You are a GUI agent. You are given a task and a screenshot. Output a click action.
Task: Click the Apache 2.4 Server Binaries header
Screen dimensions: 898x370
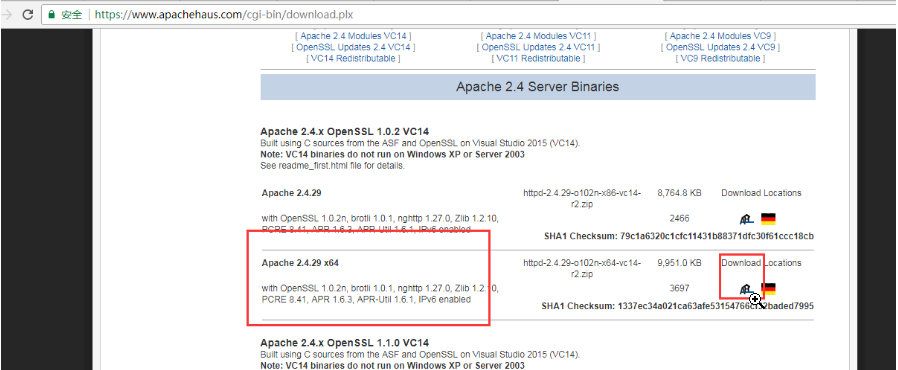click(538, 87)
